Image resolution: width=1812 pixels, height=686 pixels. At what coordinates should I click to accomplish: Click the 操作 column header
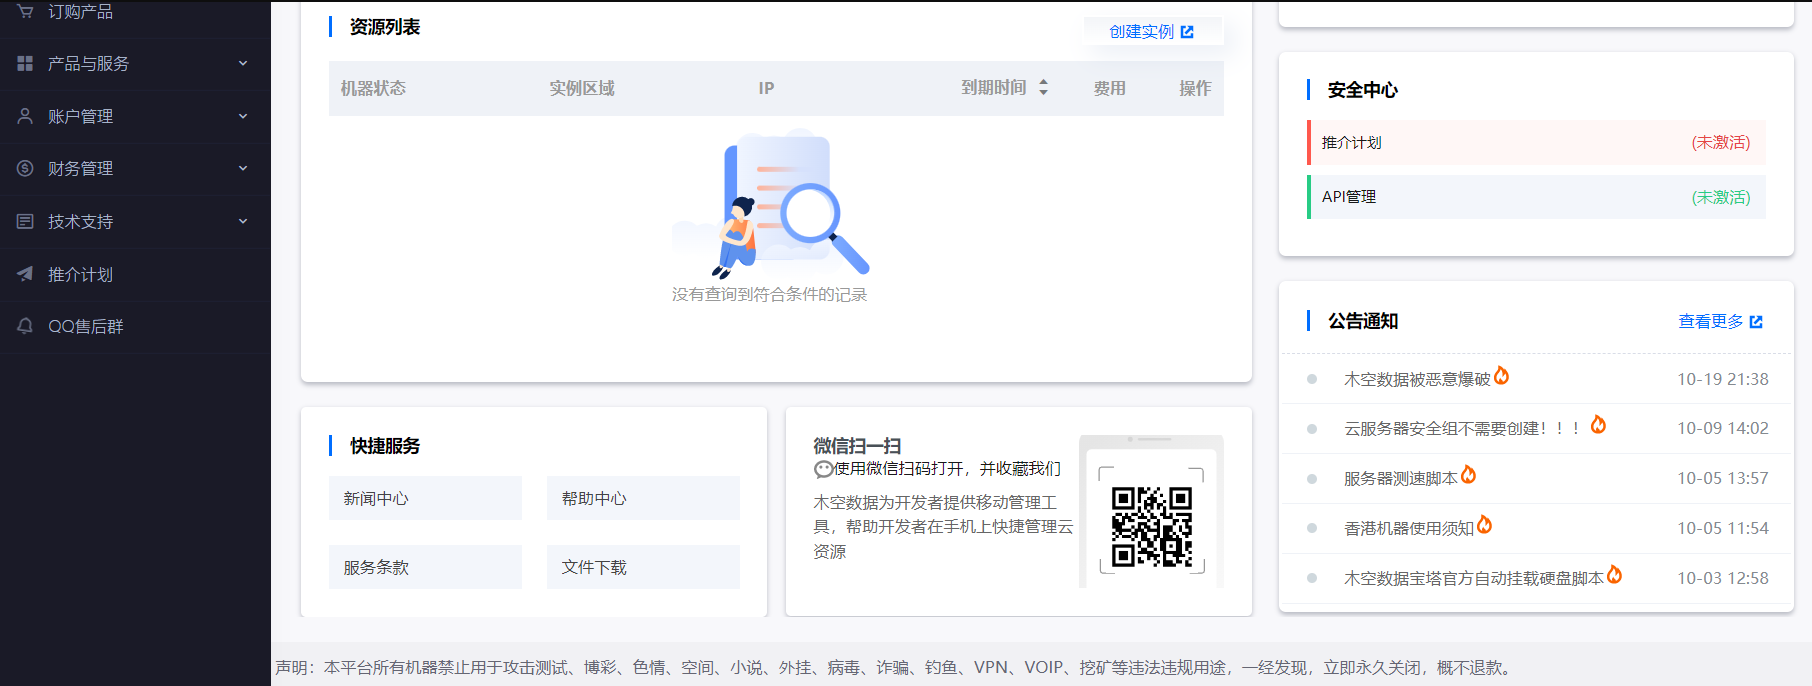pyautogui.click(x=1196, y=88)
